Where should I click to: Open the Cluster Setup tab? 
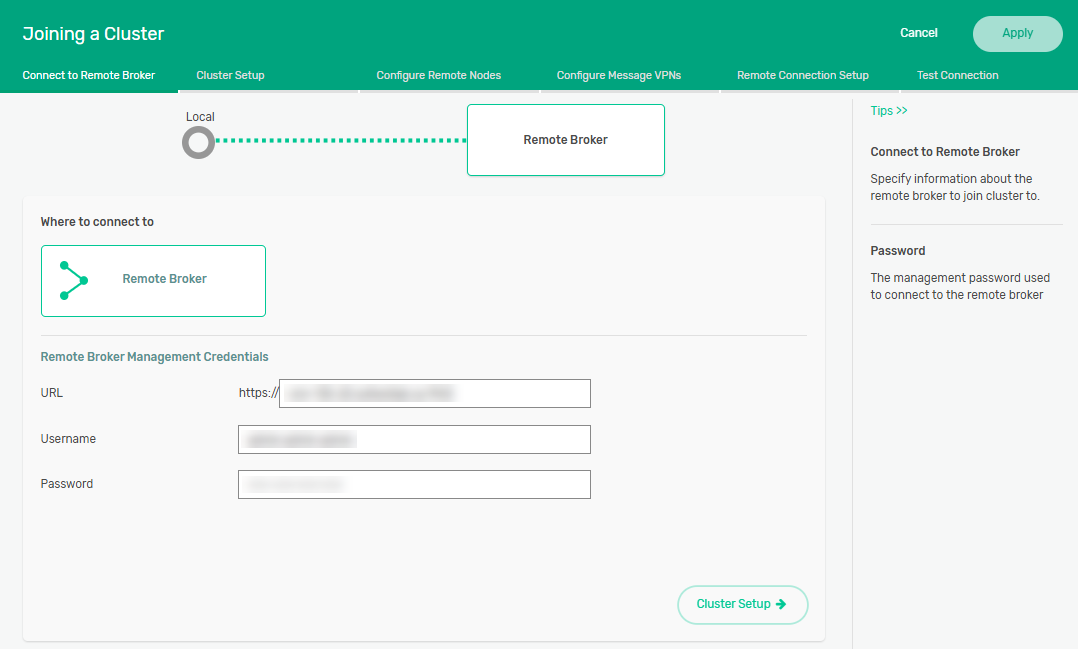click(x=230, y=75)
